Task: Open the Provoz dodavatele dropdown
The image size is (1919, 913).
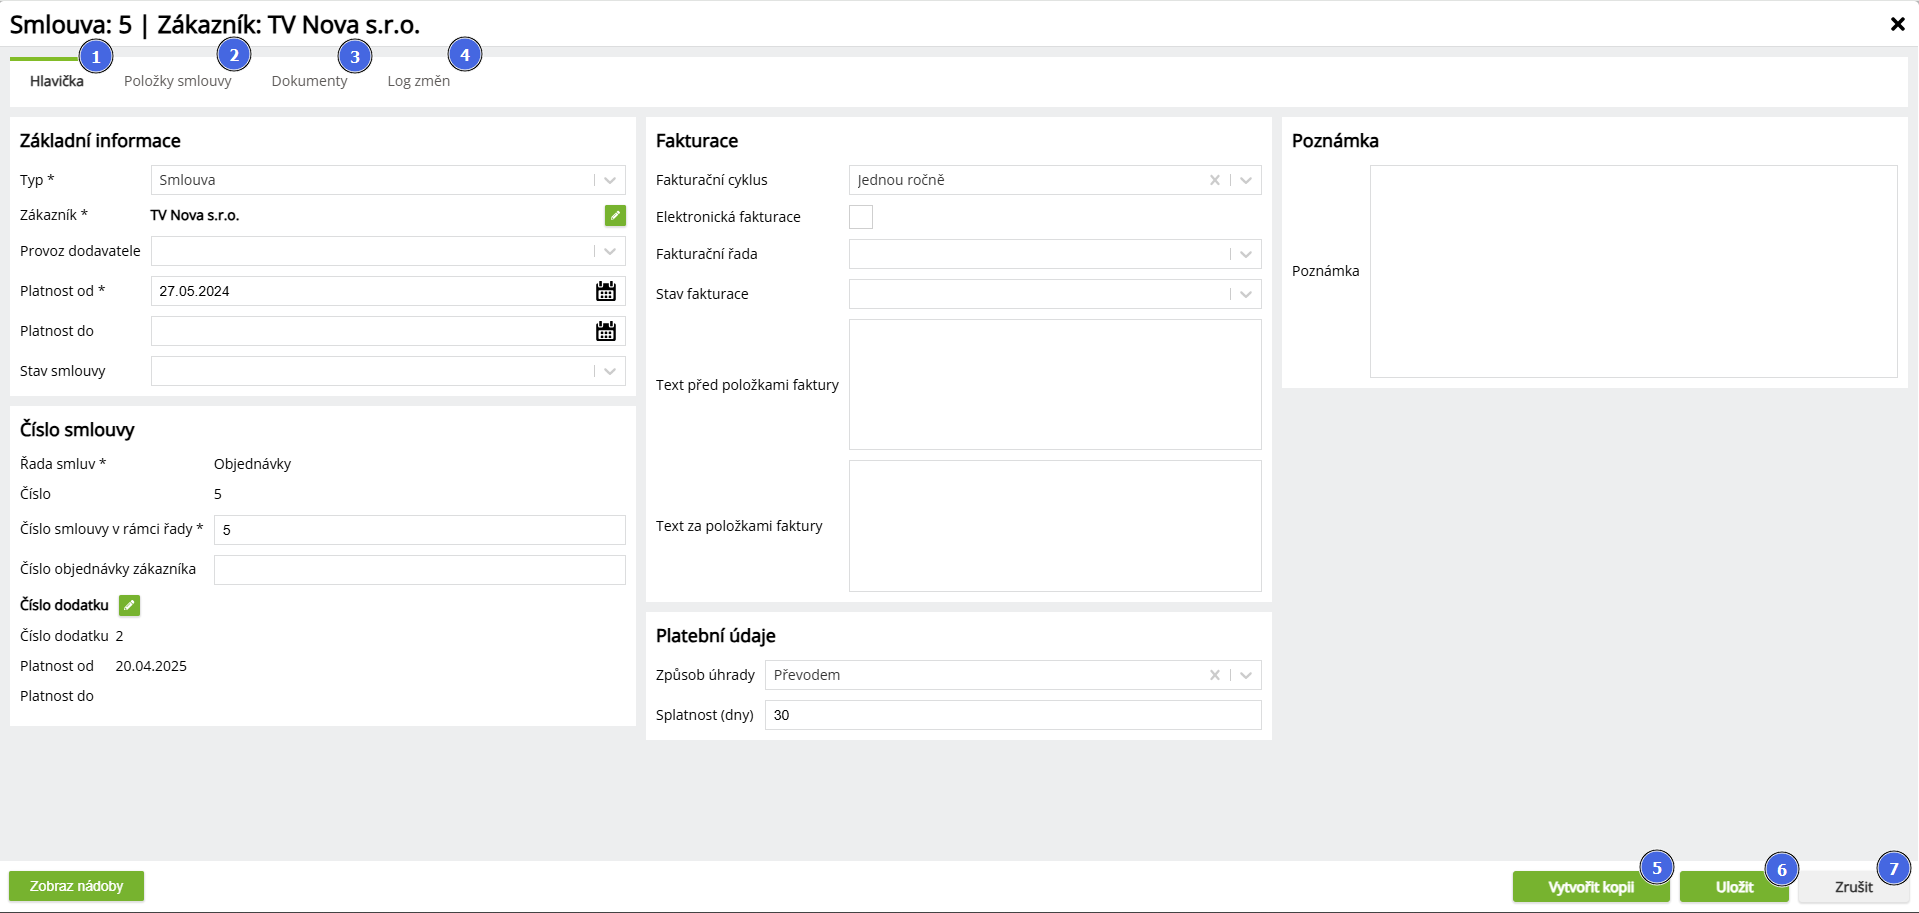Action: [x=609, y=251]
